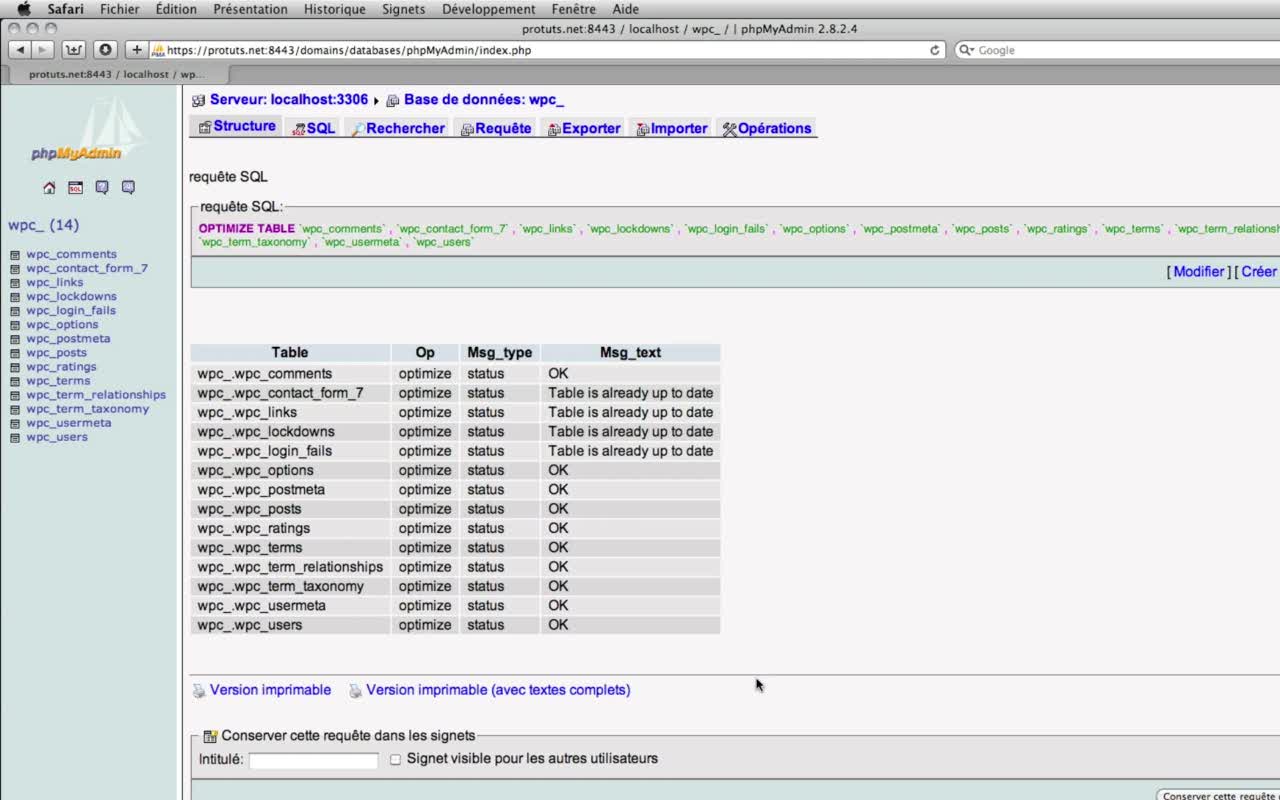Select the Rechercher tab

point(397,128)
